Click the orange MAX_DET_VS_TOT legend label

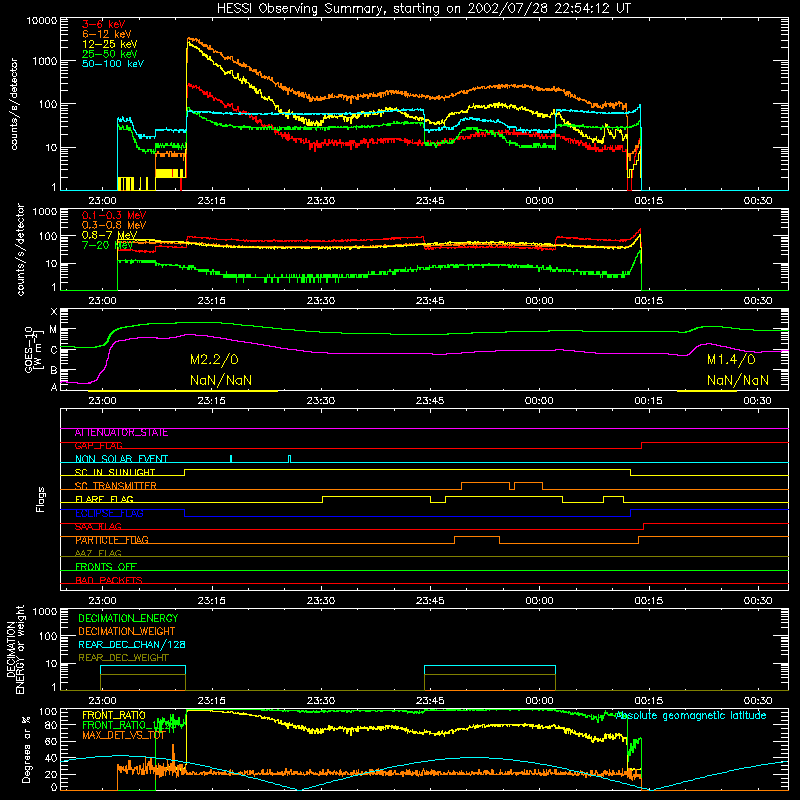(x=123, y=735)
